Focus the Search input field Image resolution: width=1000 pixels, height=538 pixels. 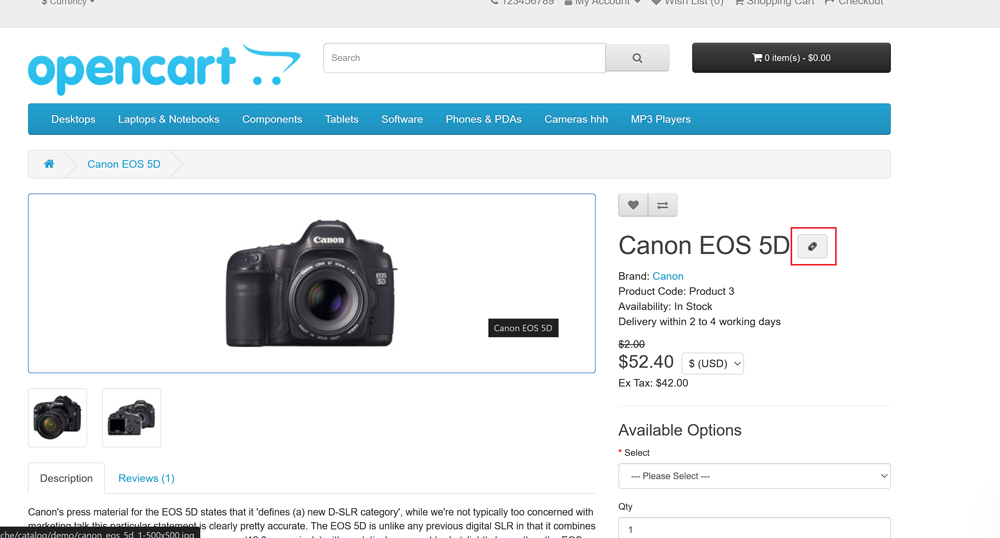[x=464, y=58]
